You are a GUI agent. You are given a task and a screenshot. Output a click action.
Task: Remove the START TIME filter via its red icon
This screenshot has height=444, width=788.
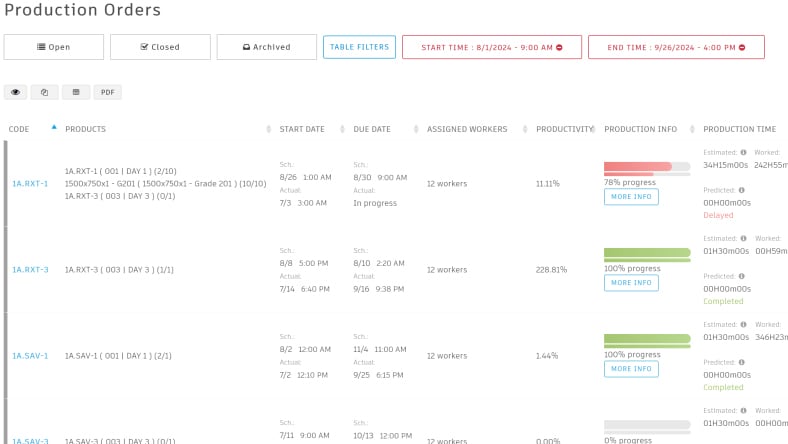click(x=559, y=47)
